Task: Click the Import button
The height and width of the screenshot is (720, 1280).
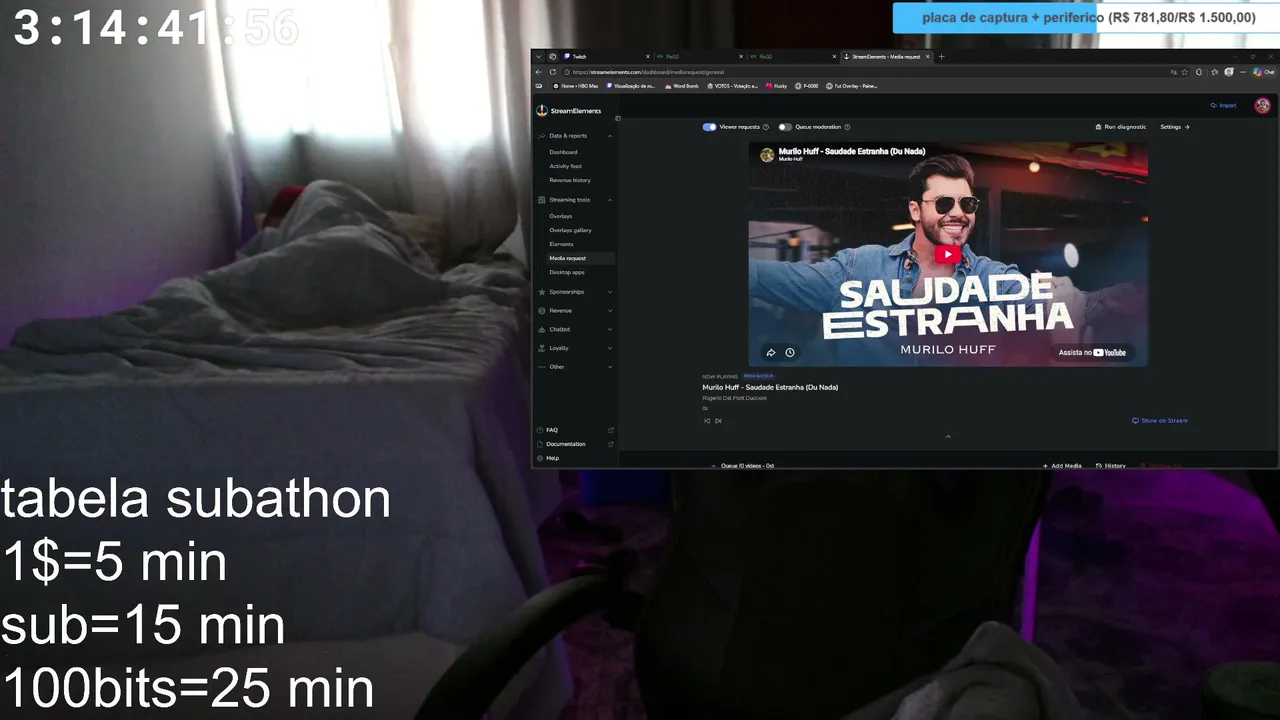Action: tap(1223, 105)
